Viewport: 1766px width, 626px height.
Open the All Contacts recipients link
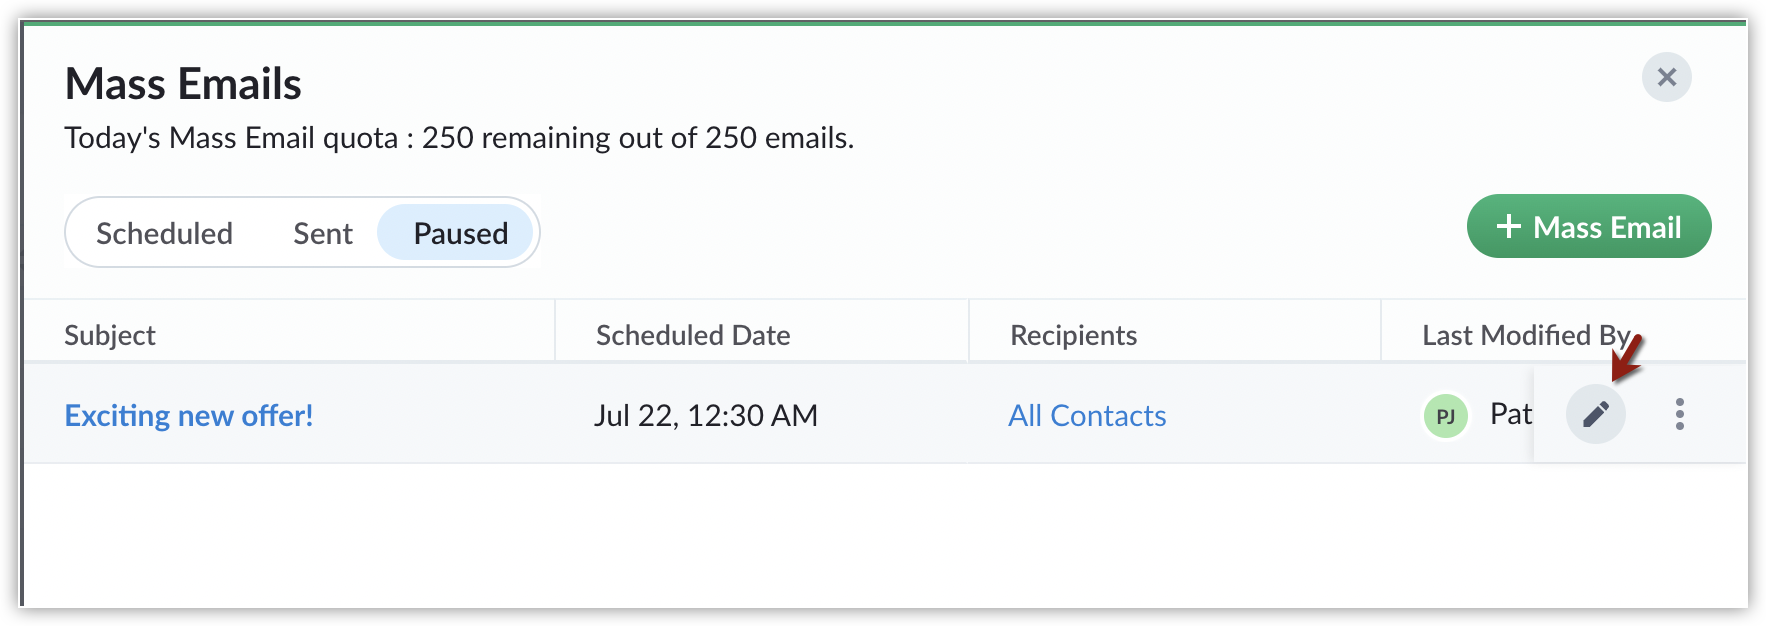(x=1087, y=415)
